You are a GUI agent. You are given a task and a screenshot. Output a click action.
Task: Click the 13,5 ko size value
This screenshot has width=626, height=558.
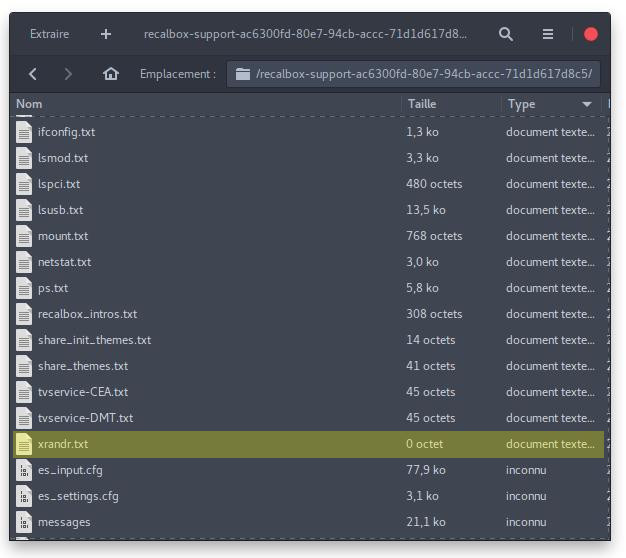[x=426, y=210]
